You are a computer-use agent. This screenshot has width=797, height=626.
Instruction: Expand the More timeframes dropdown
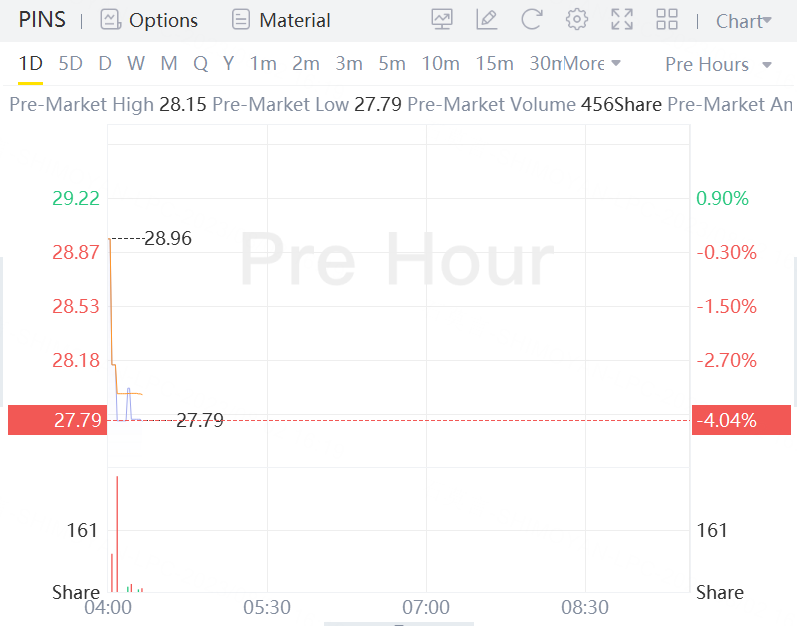coord(592,64)
